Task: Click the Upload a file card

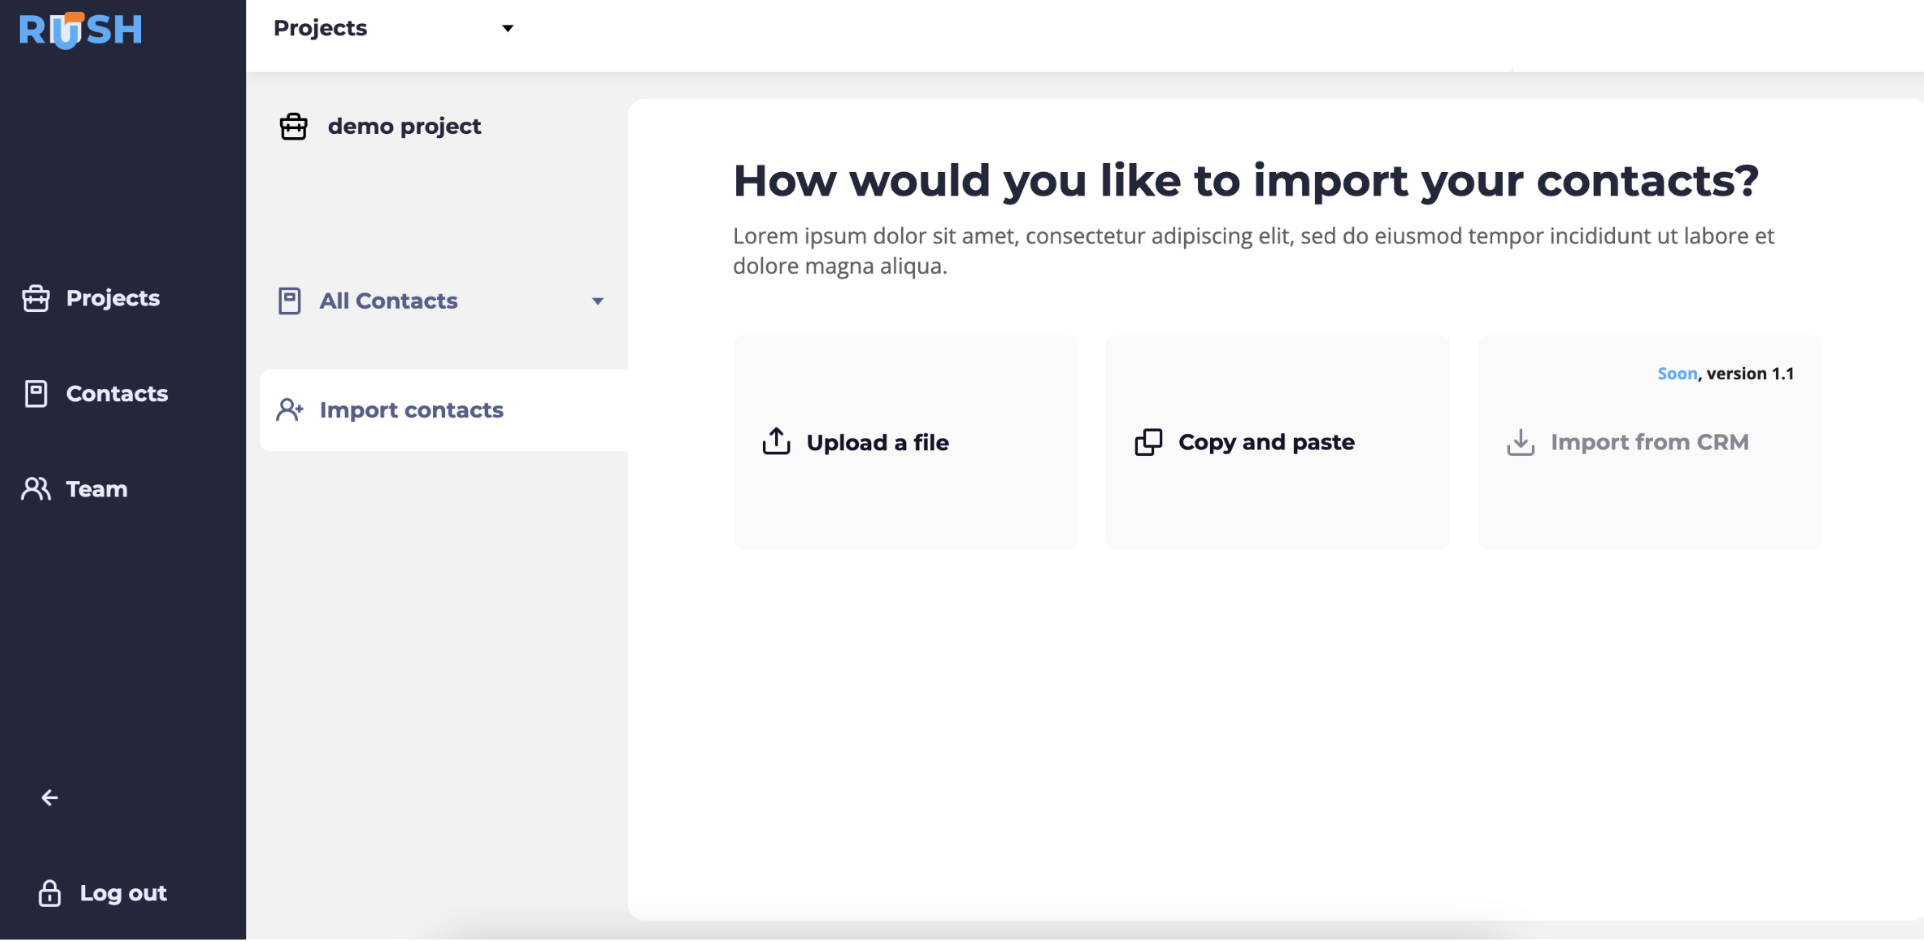Action: 904,441
